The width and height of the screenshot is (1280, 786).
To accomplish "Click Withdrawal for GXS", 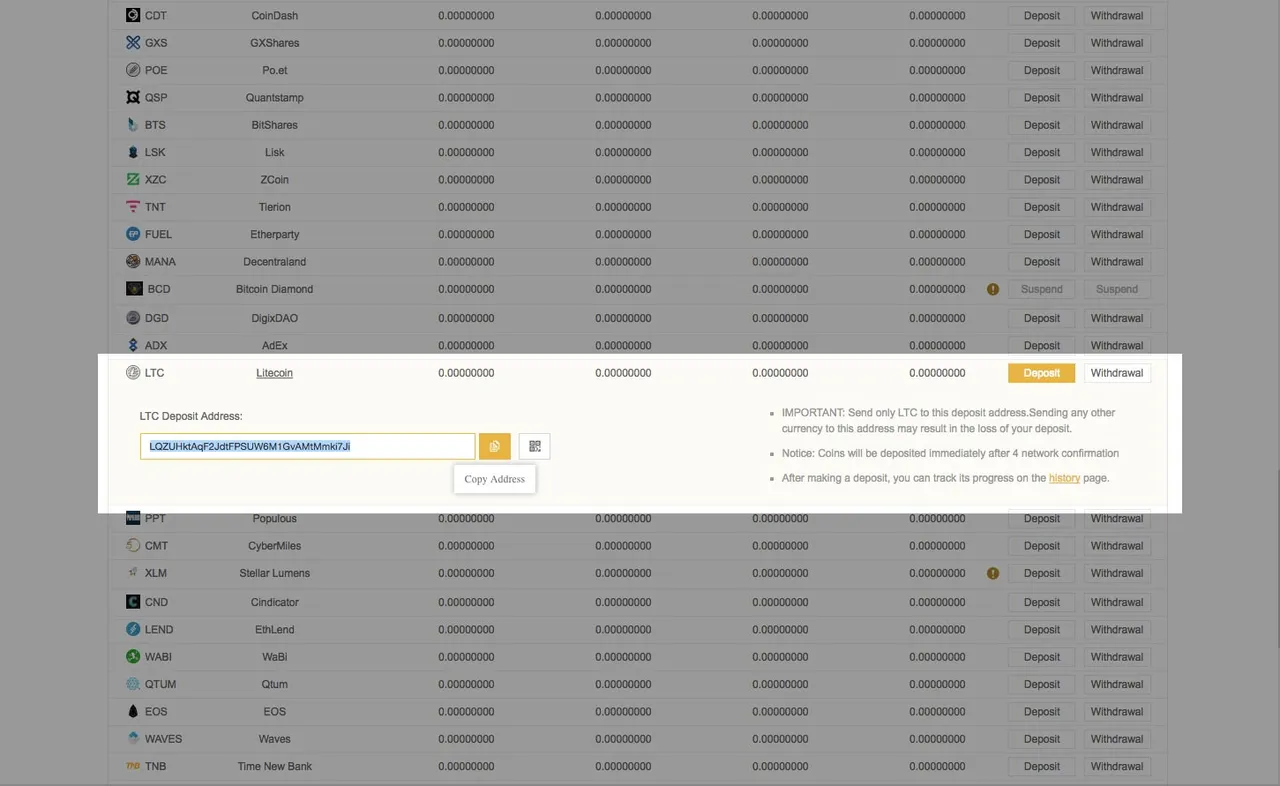I will pyautogui.click(x=1117, y=43).
